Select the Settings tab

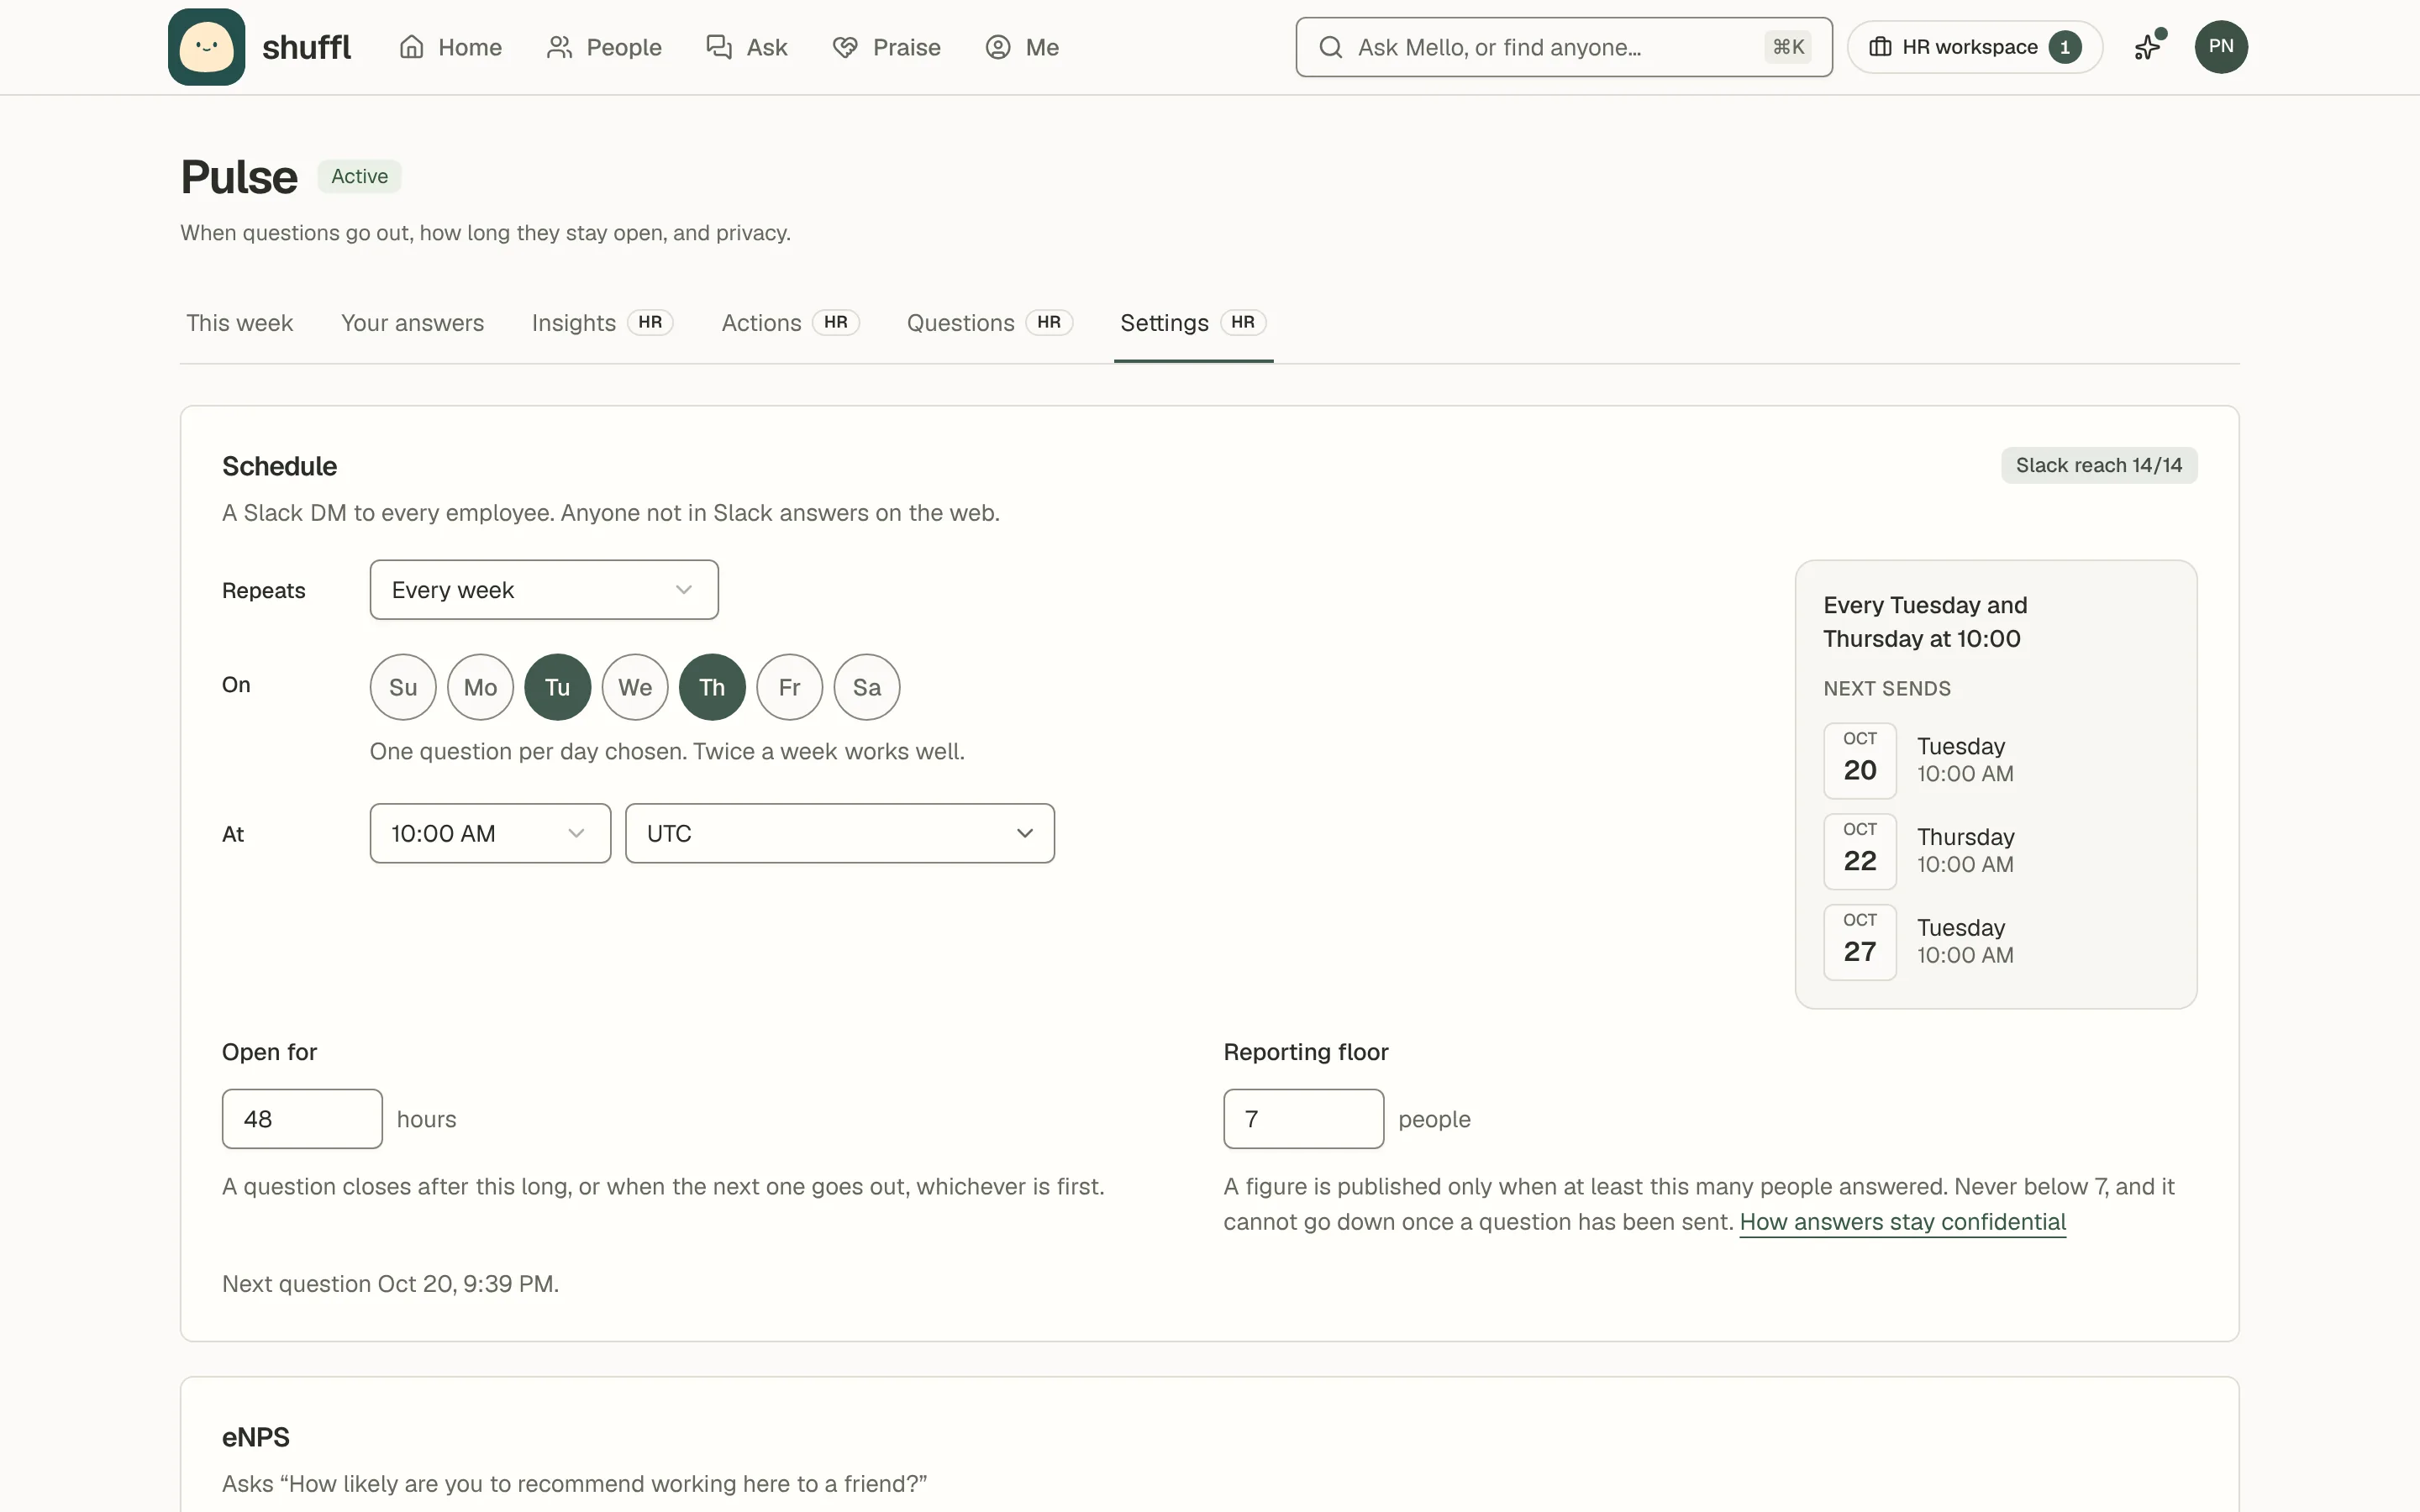(x=1193, y=323)
